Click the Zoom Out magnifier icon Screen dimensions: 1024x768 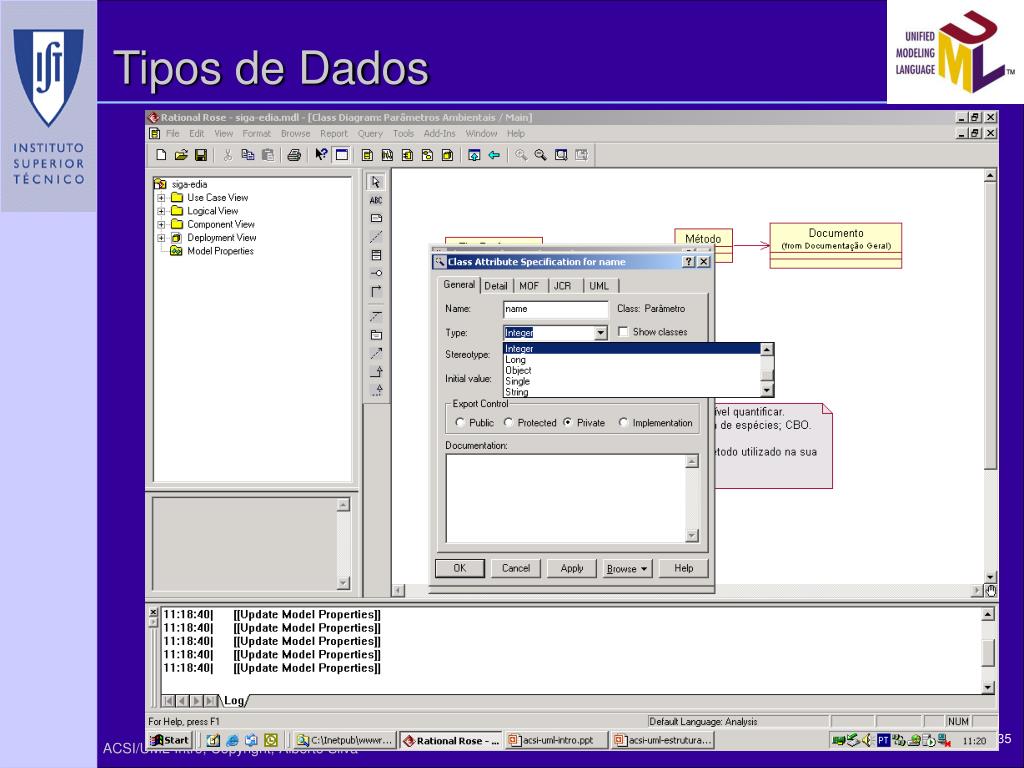pyautogui.click(x=541, y=155)
